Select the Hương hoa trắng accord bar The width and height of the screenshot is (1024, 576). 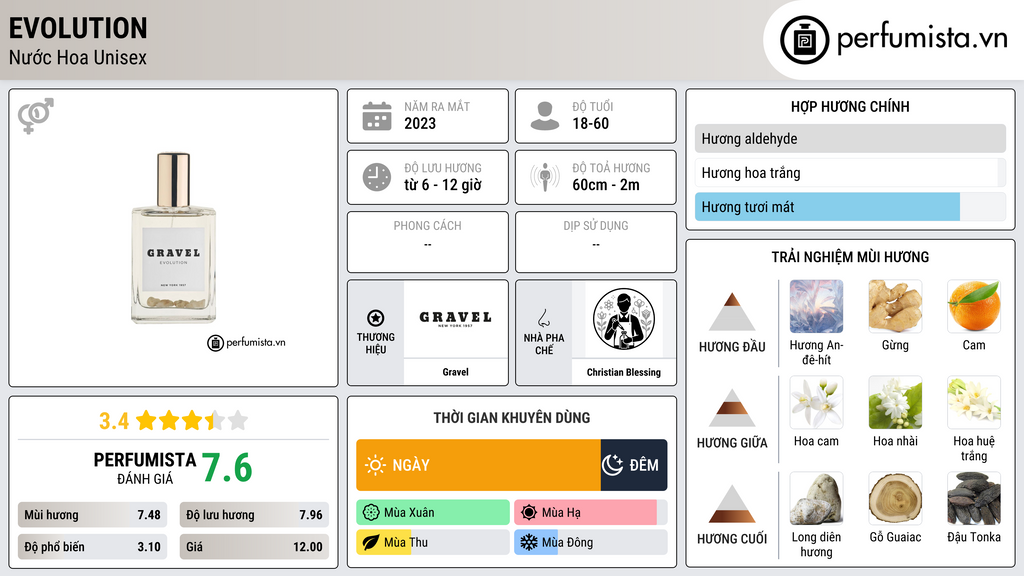pos(850,172)
